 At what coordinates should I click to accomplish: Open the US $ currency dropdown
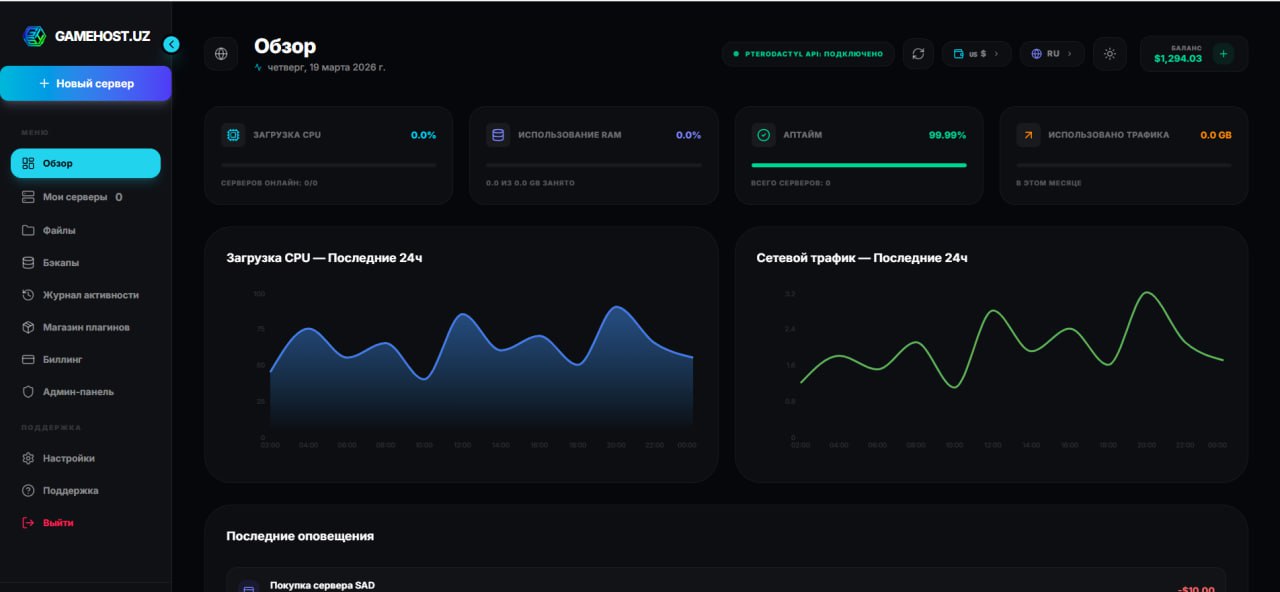(x=976, y=53)
